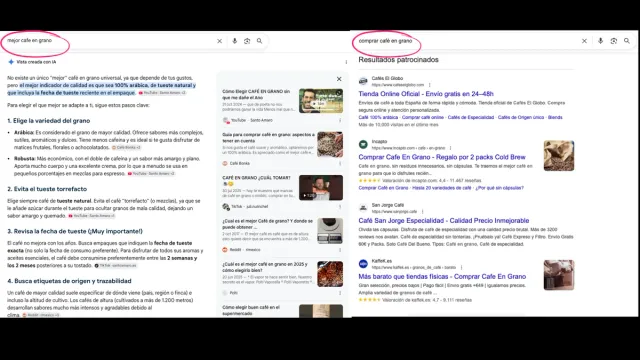Click the microphone in the right search bar
The height and width of the screenshot is (360, 640).
pyautogui.click(x=600, y=41)
